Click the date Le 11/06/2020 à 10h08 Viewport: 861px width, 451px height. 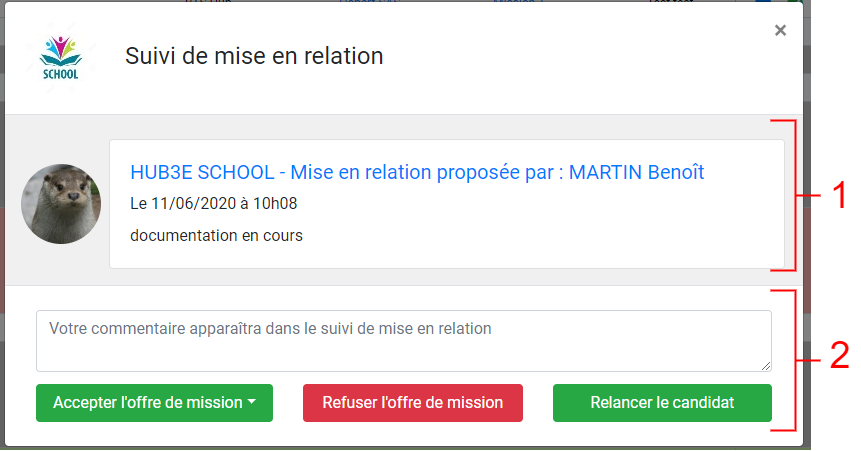tap(214, 203)
